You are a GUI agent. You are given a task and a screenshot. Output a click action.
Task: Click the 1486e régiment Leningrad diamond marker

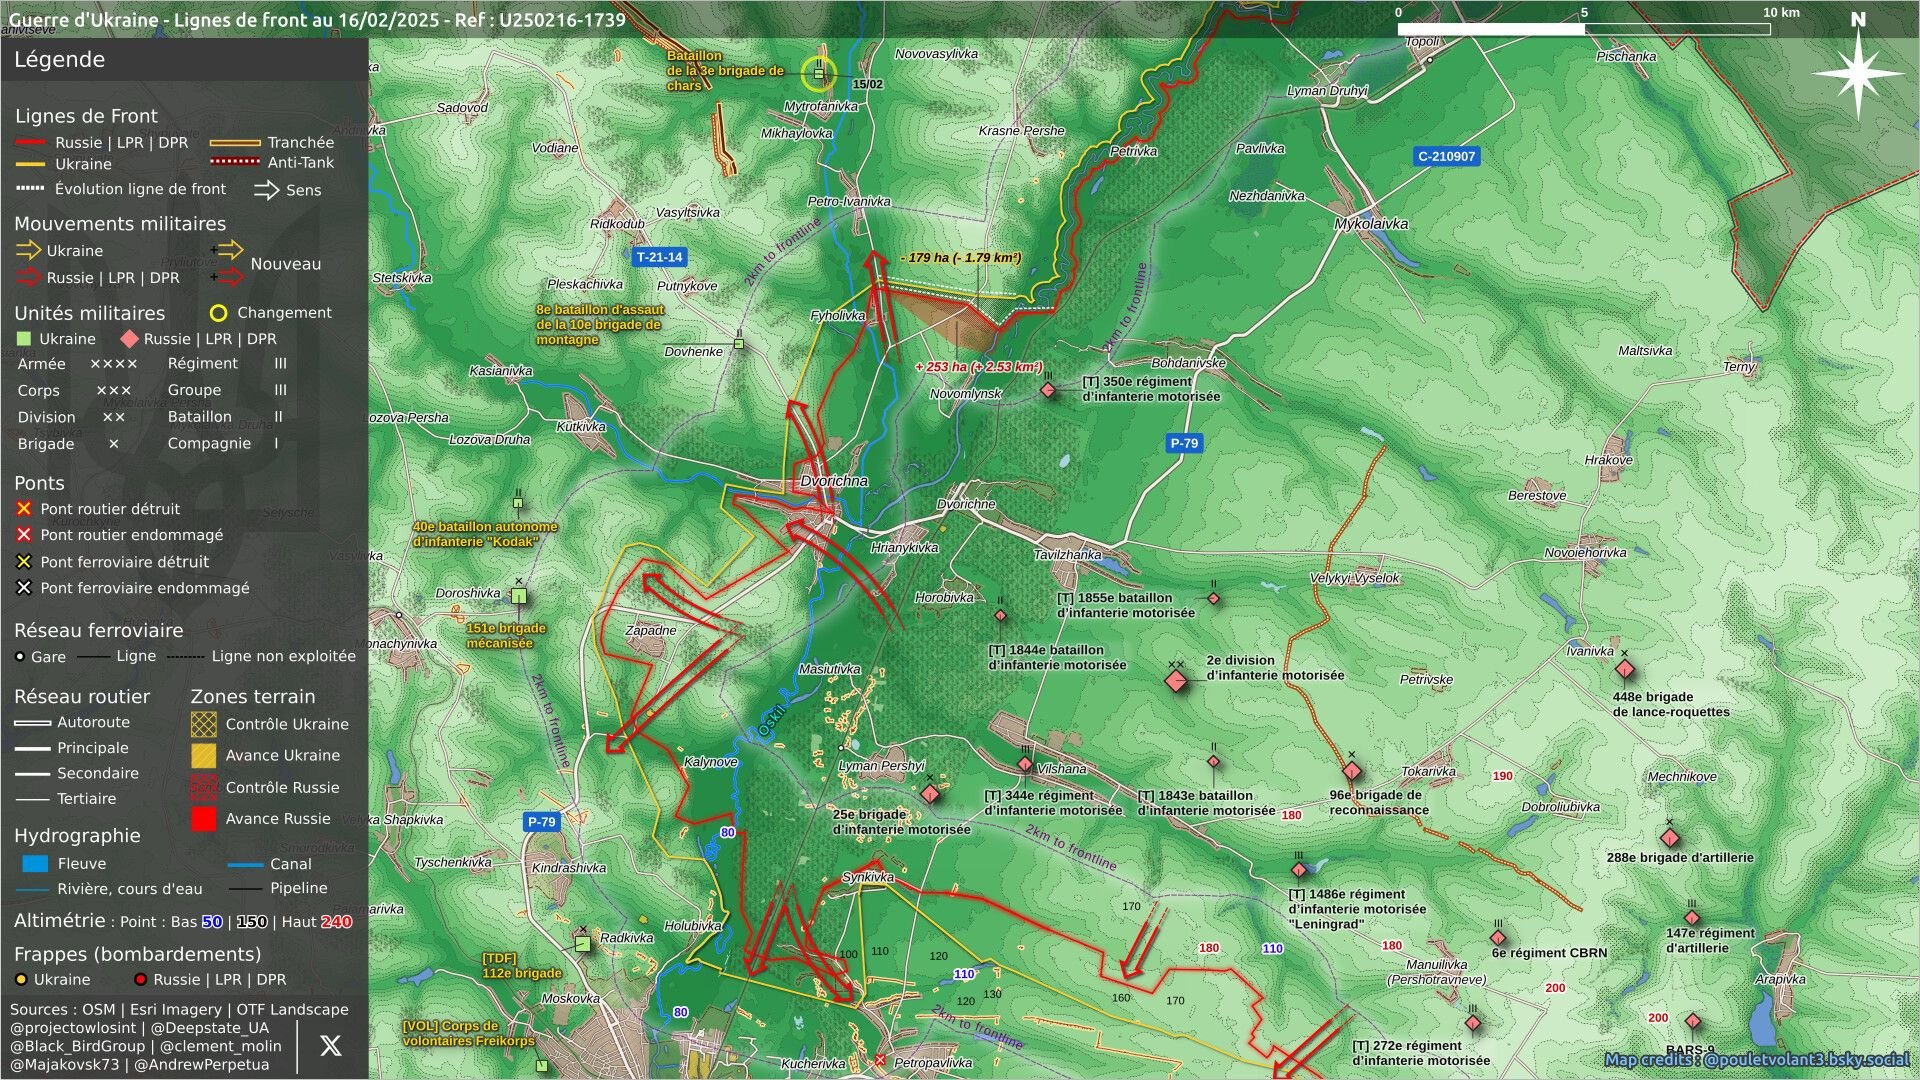[x=1299, y=870]
